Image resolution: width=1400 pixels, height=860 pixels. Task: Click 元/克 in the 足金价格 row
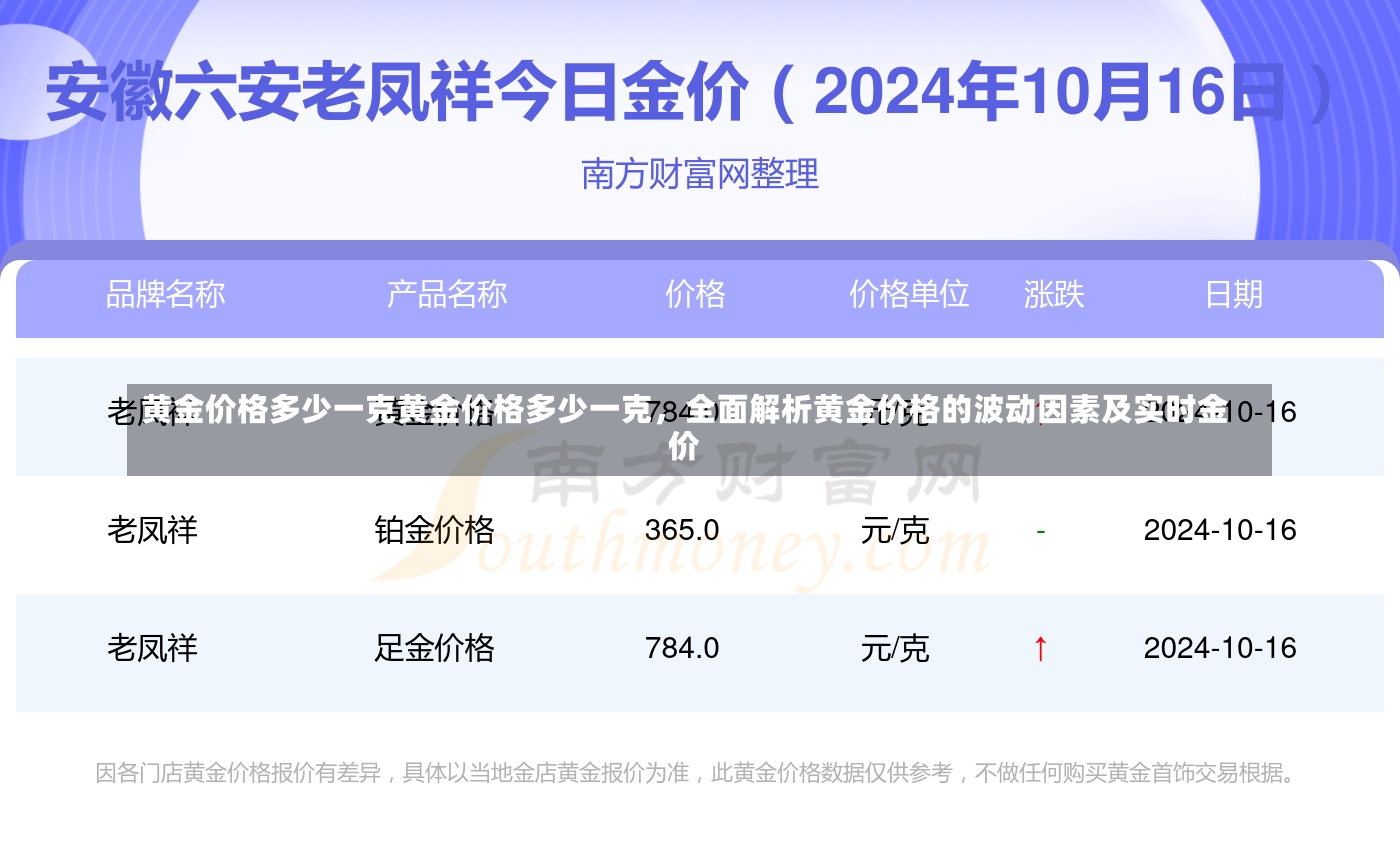[895, 649]
